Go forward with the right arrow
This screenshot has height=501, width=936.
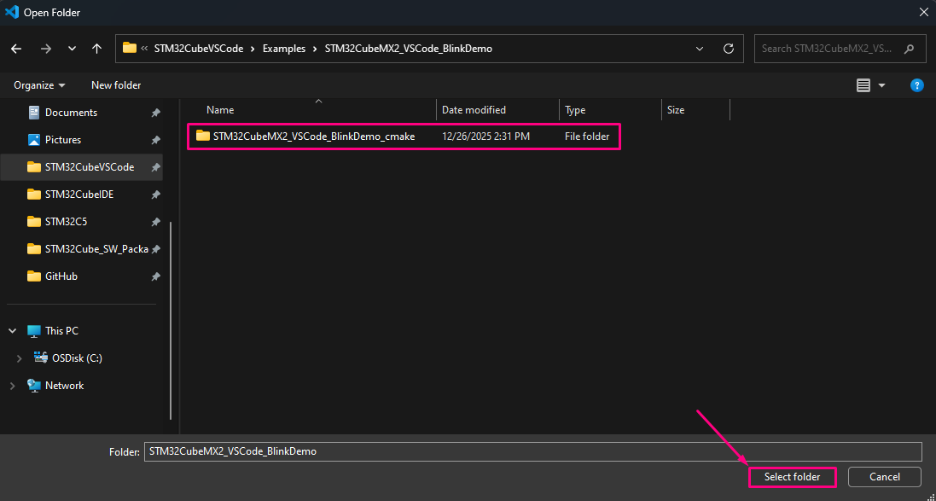(x=46, y=49)
